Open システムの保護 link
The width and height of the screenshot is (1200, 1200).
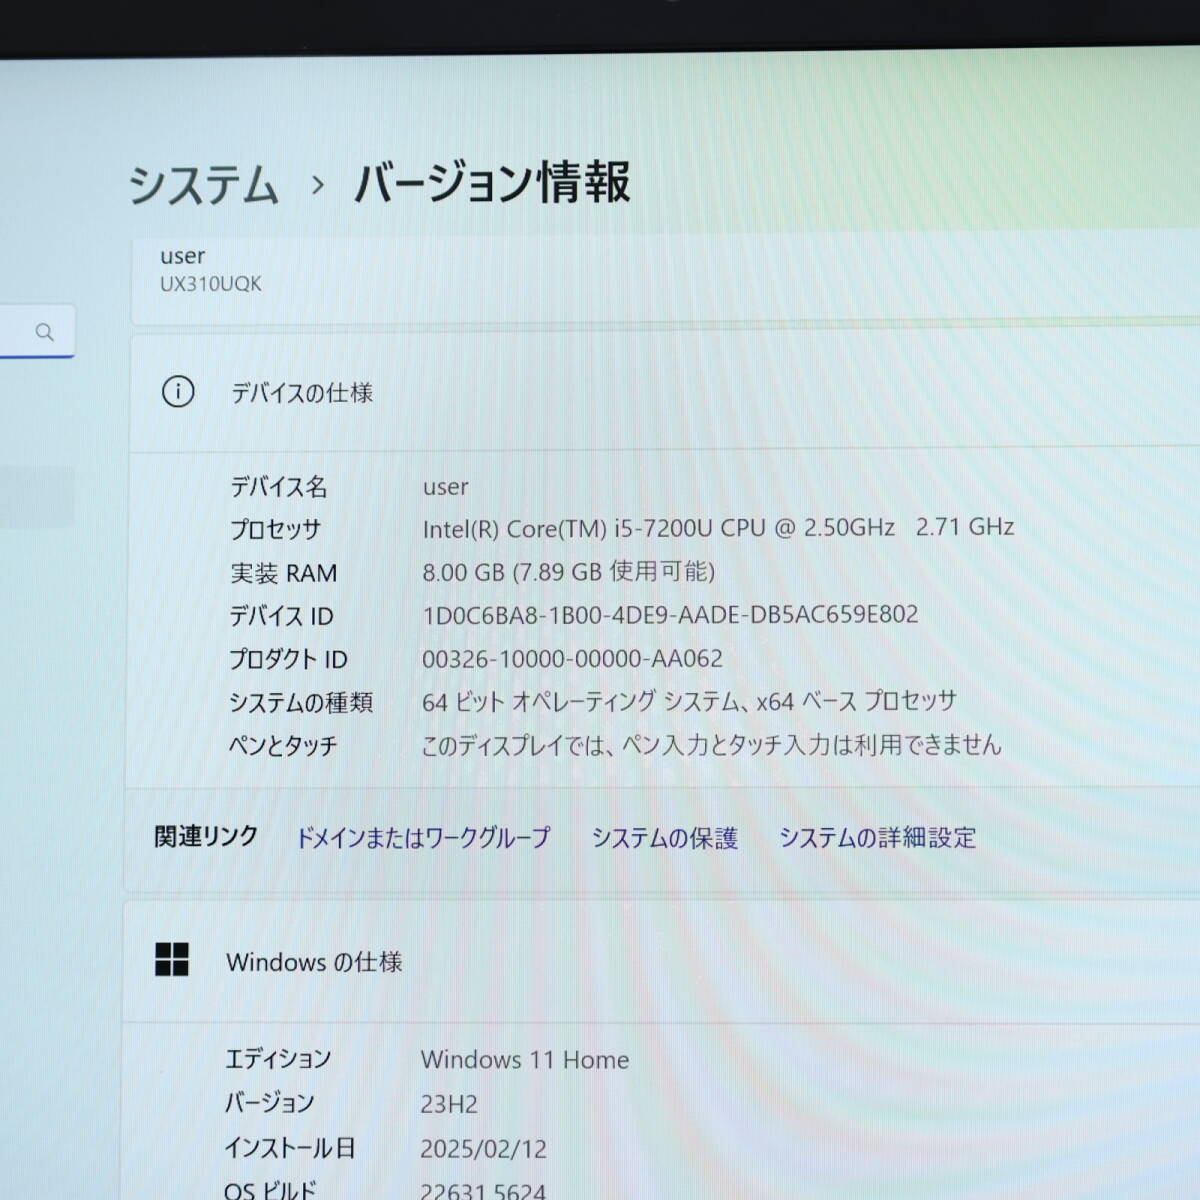(x=664, y=838)
